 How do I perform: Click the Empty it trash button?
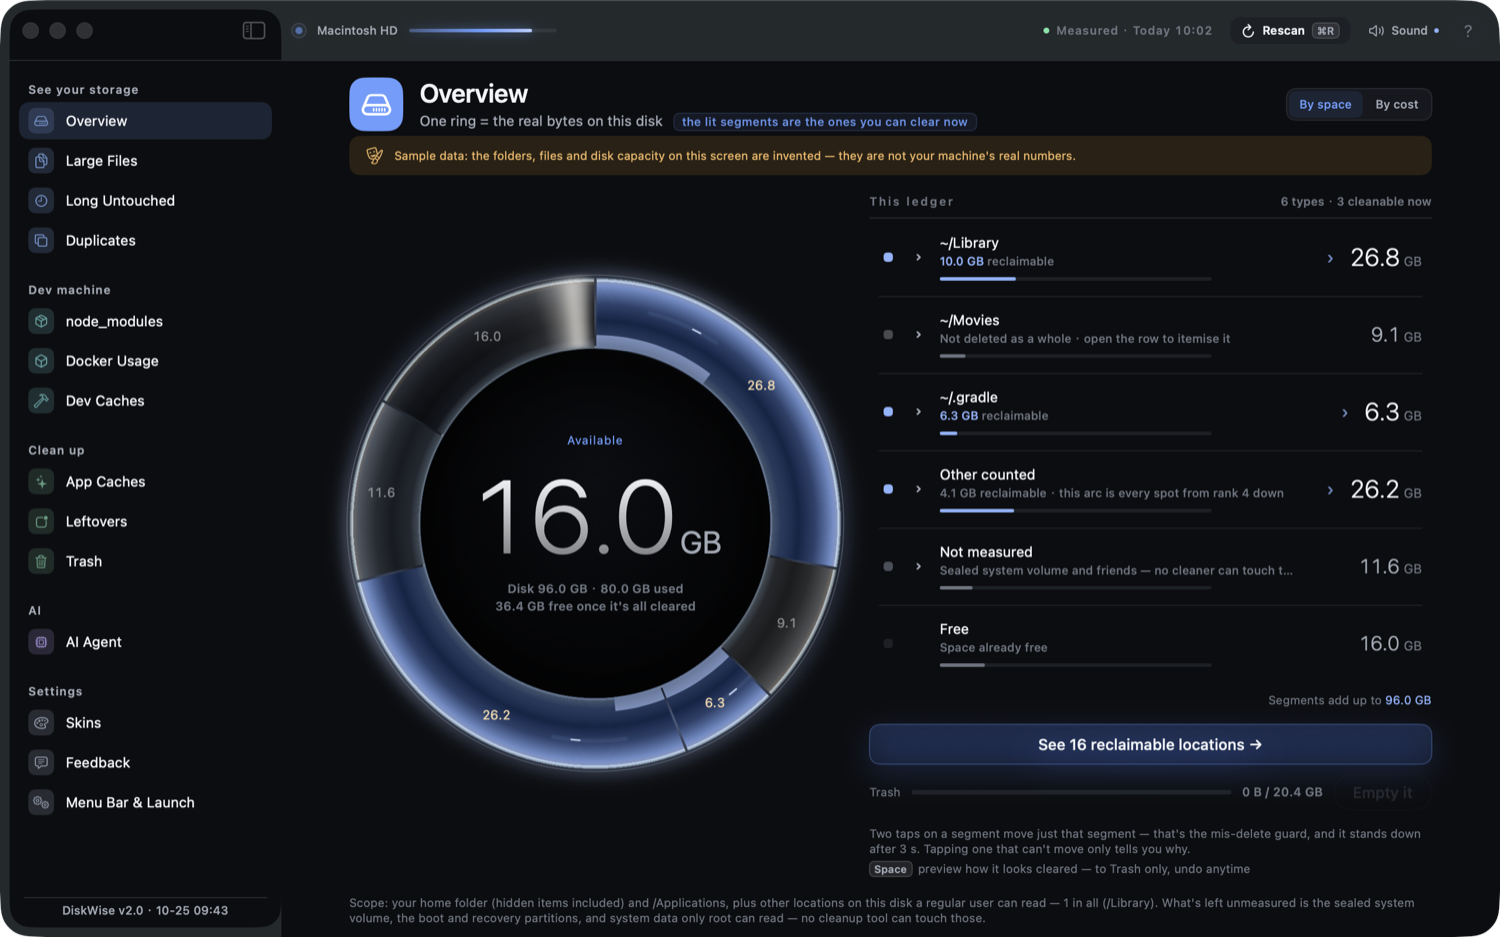pos(1382,793)
